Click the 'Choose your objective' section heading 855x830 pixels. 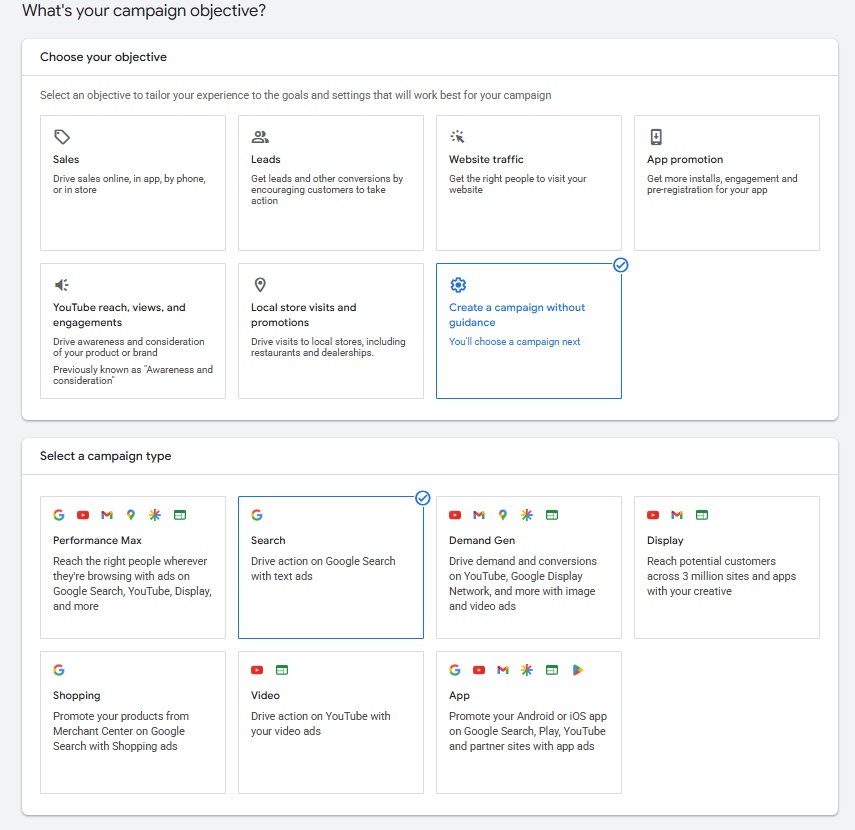click(x=103, y=57)
